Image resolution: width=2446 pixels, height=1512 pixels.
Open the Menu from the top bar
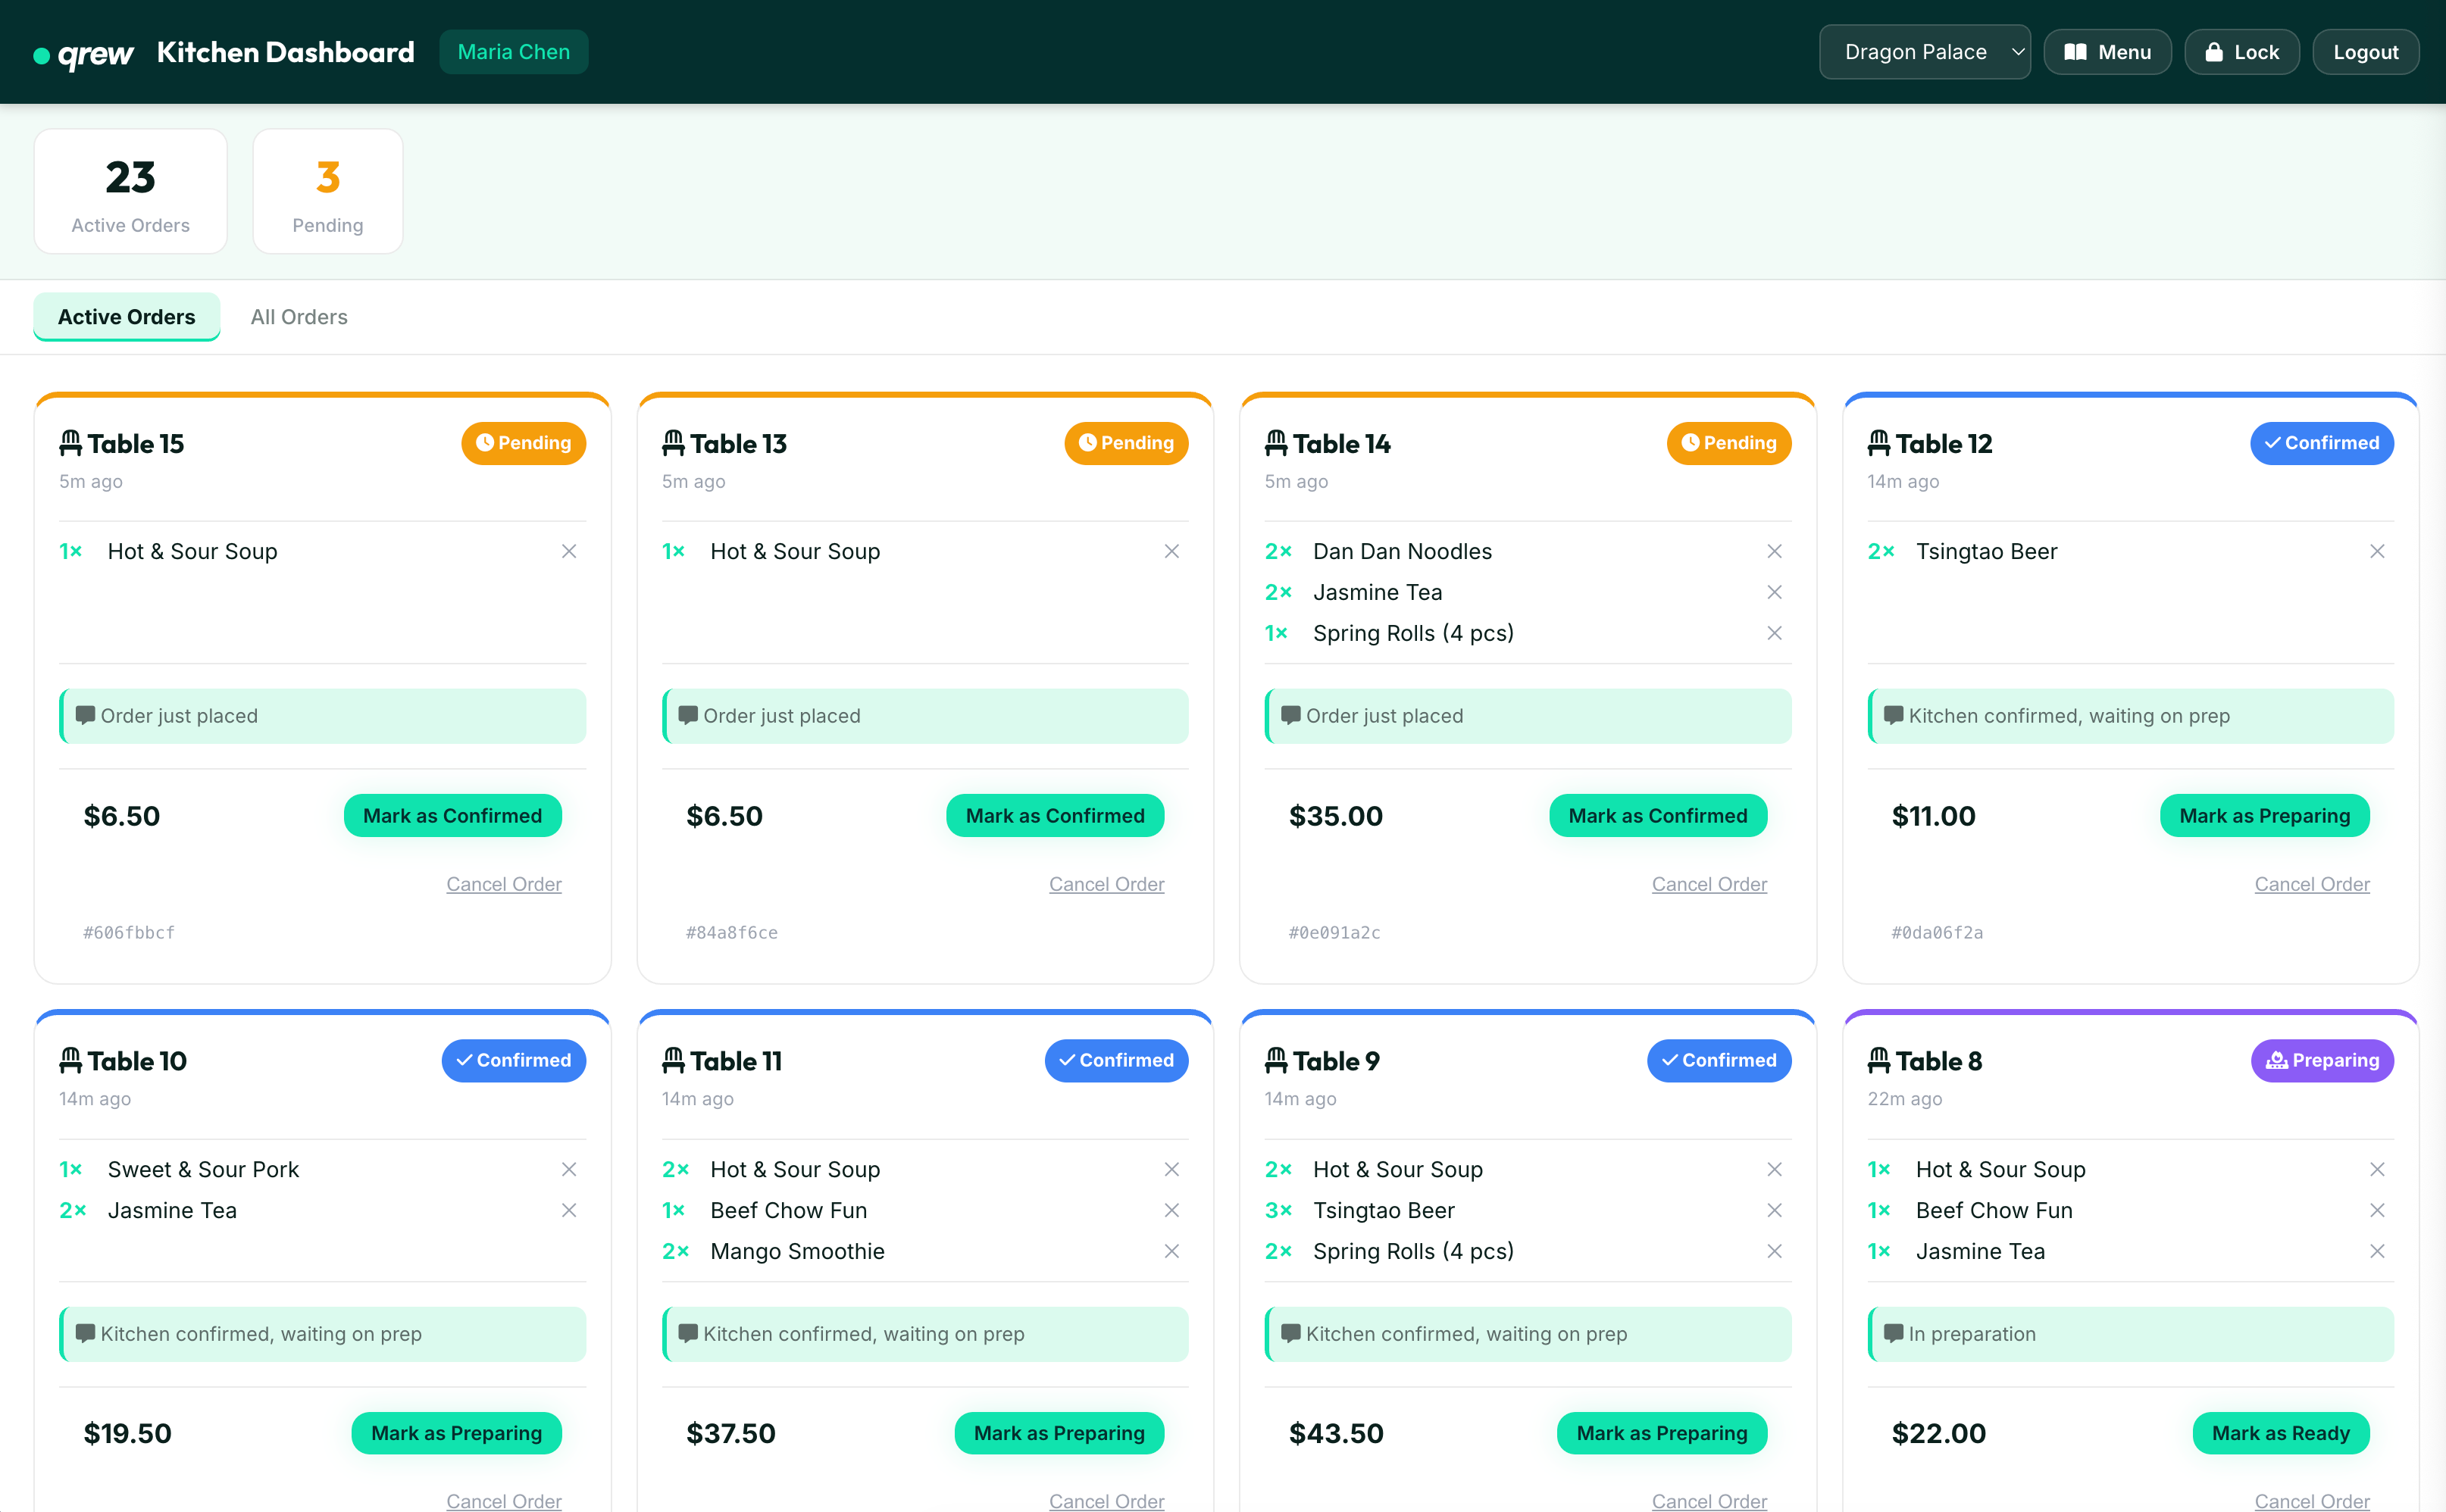2107,51
